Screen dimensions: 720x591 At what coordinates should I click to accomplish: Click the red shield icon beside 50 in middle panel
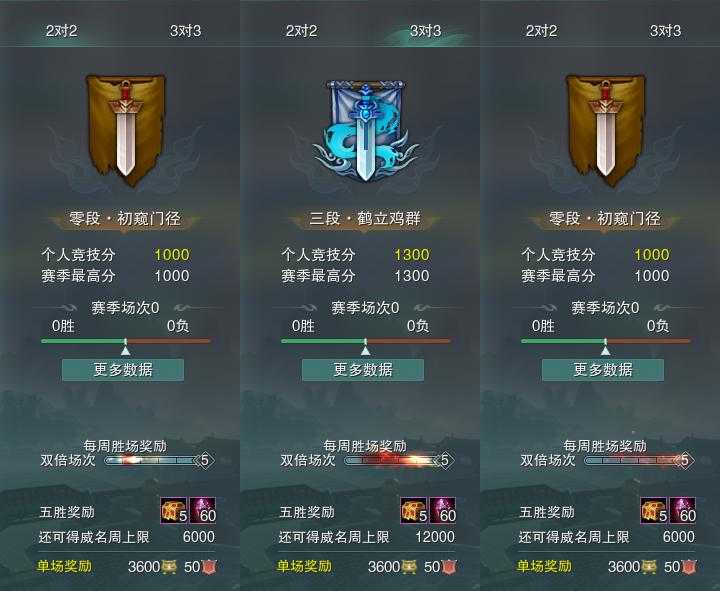point(450,567)
